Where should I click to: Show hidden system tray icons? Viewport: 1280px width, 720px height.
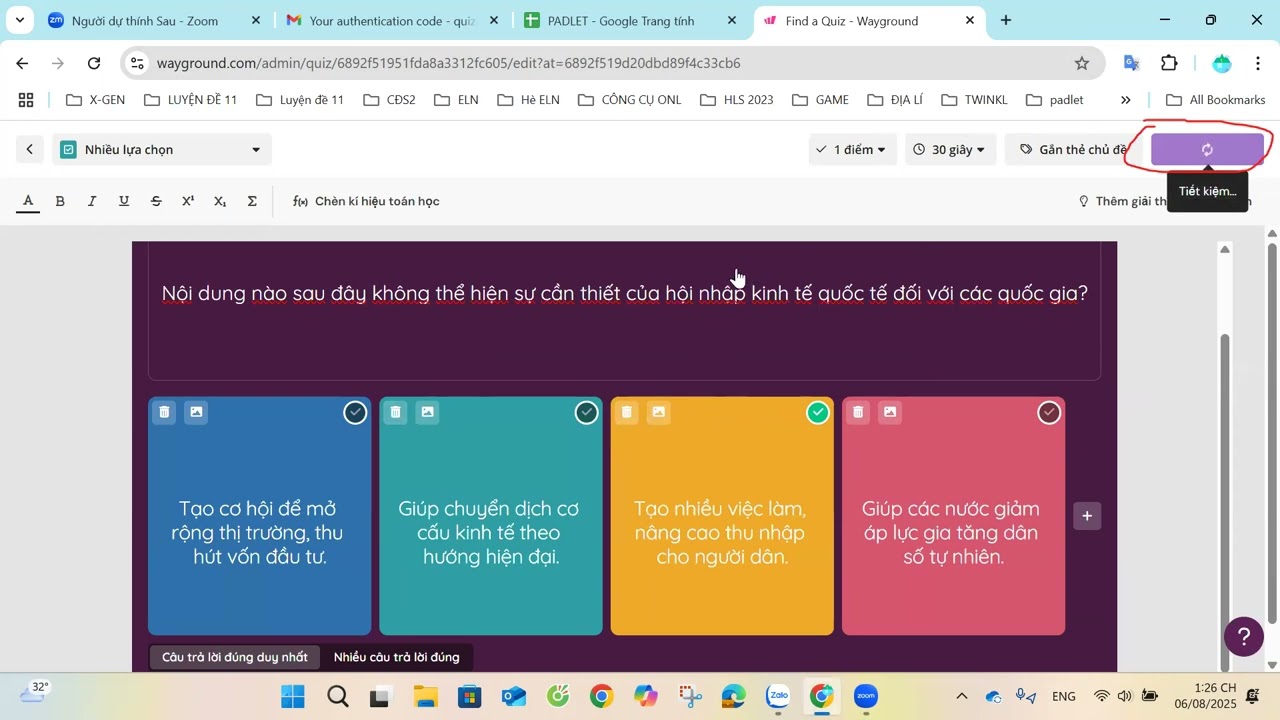point(961,696)
